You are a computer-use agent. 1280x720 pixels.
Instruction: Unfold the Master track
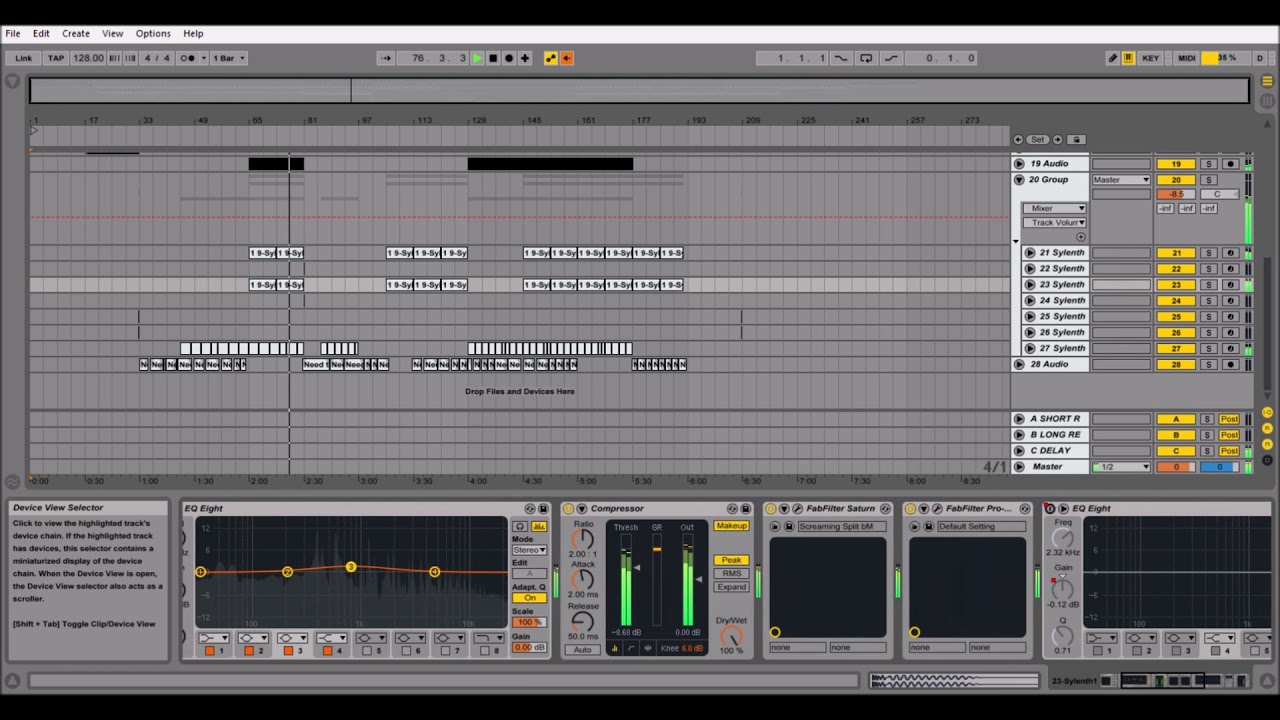pos(1019,467)
